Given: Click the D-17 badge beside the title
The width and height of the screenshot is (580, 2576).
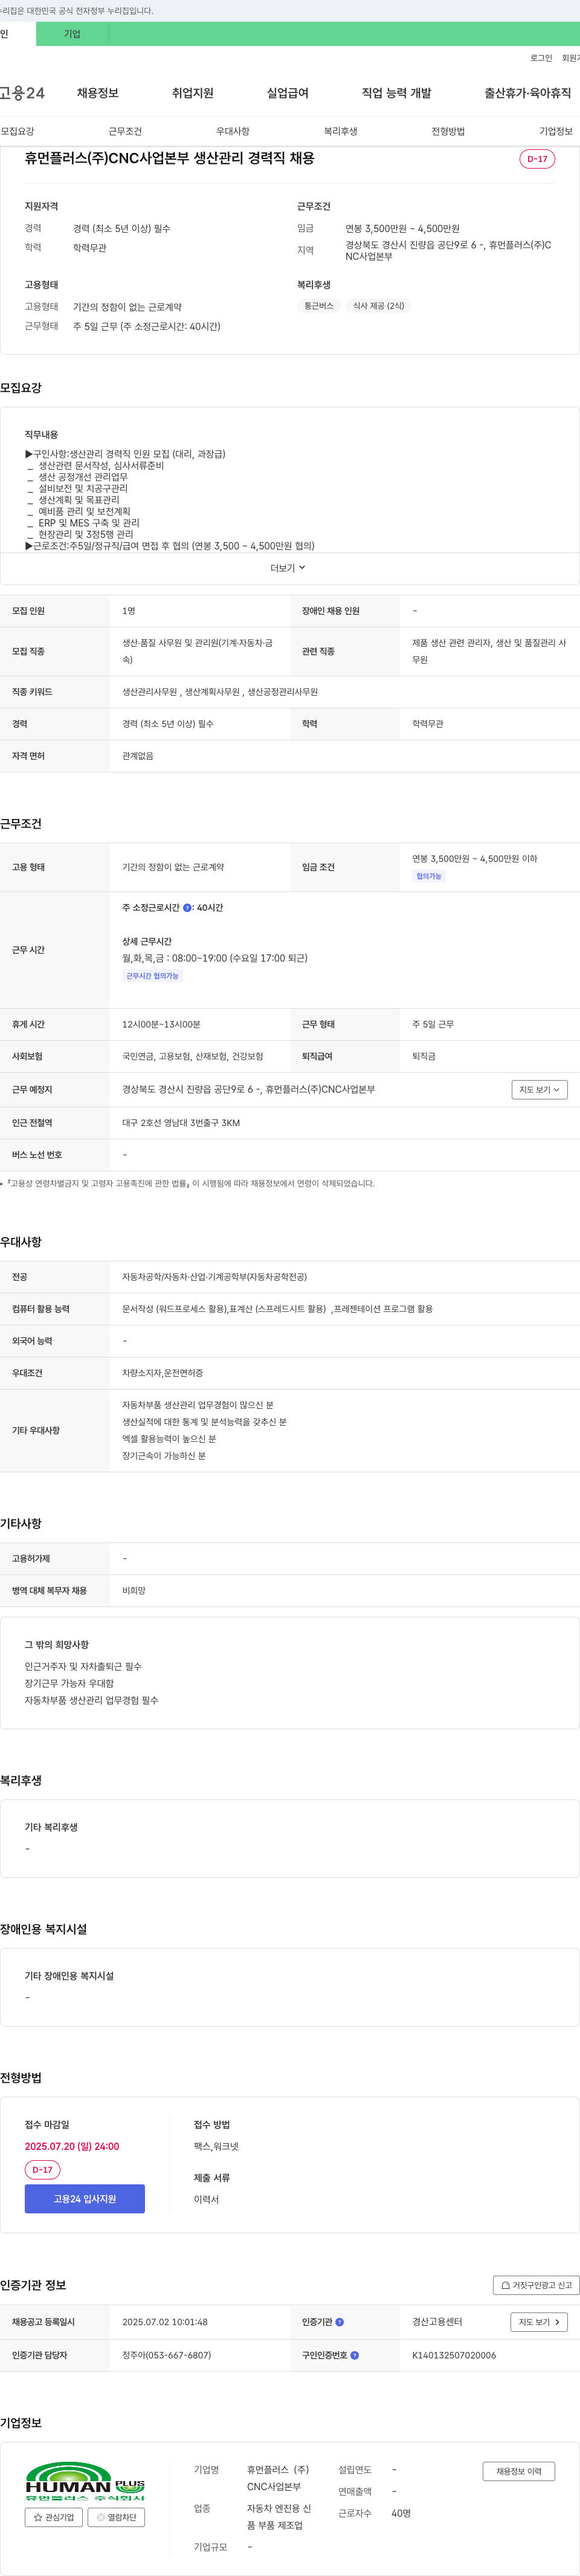Looking at the screenshot, I should point(537,159).
